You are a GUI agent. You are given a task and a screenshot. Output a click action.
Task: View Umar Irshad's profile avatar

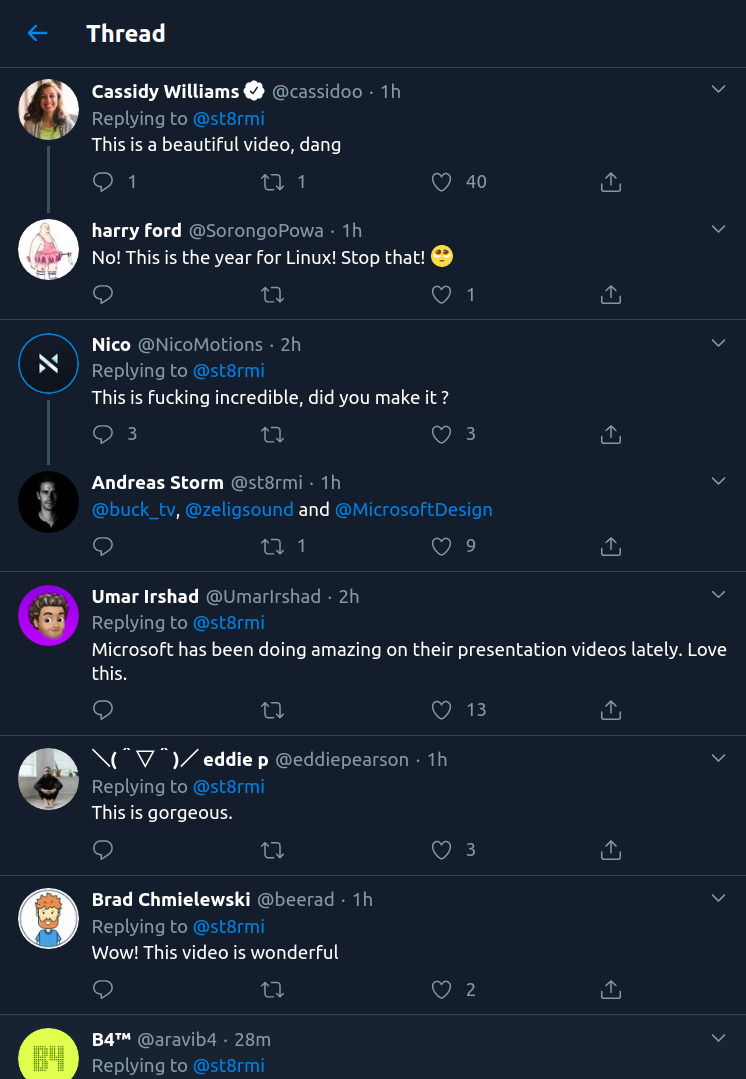(48, 615)
